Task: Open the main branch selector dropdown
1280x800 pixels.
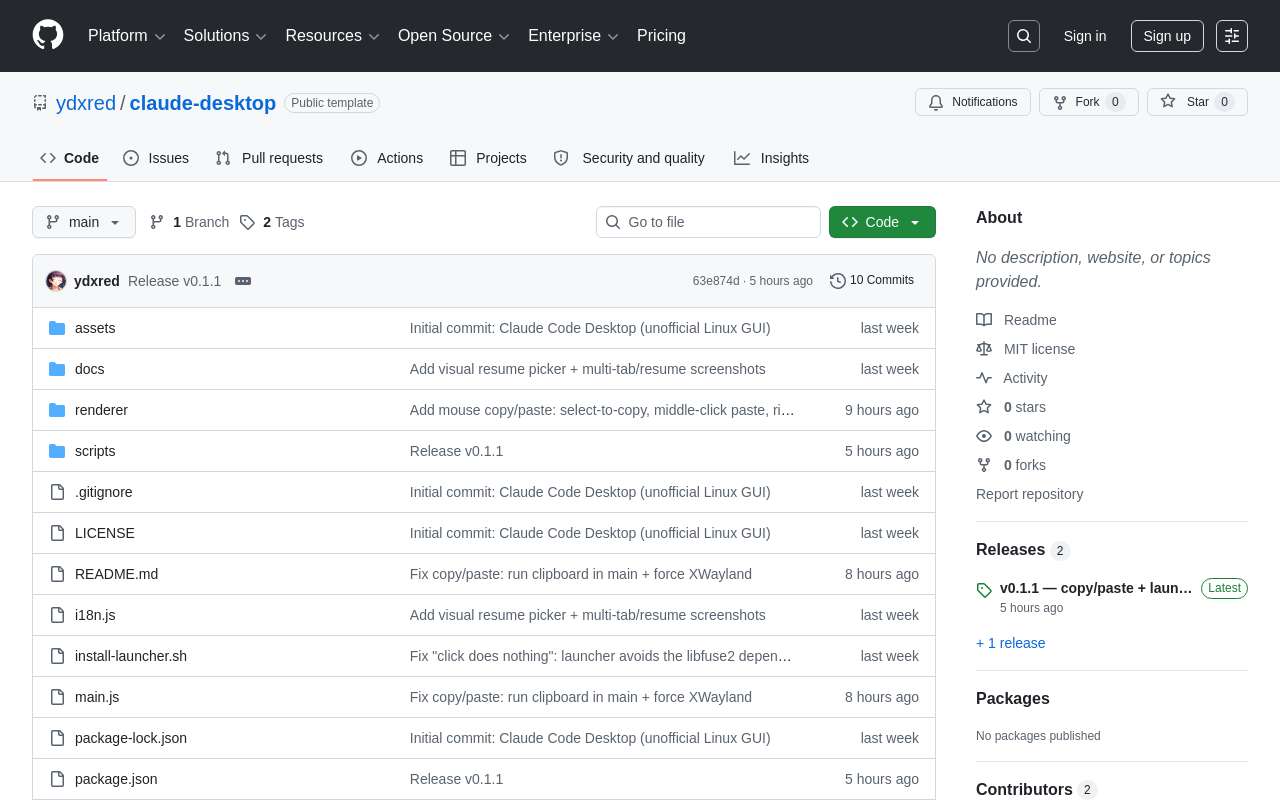Action: (x=84, y=222)
